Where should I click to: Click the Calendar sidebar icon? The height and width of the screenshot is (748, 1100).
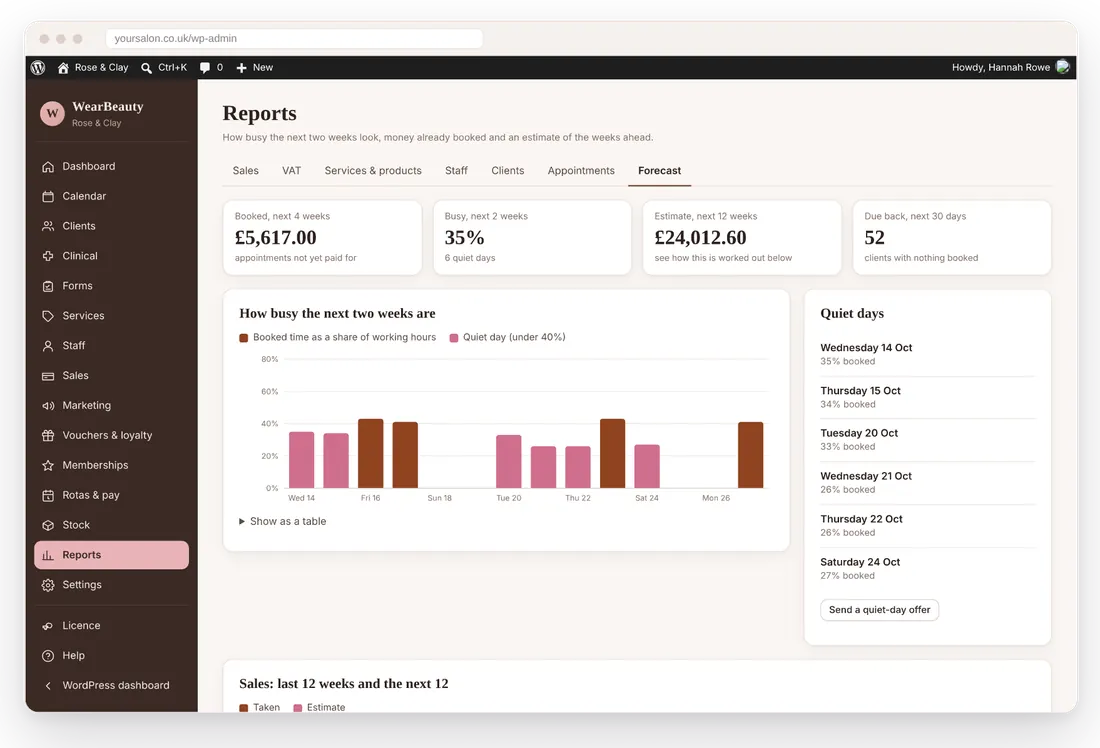coord(48,196)
